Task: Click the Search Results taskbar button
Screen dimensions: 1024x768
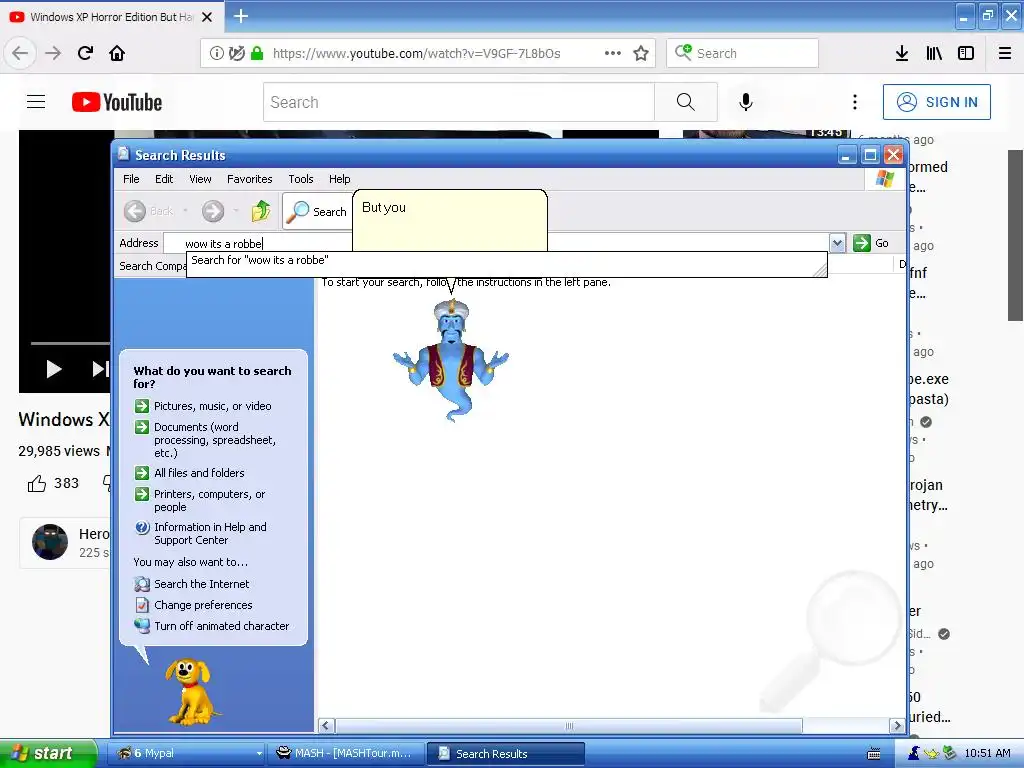Action: pyautogui.click(x=506, y=753)
